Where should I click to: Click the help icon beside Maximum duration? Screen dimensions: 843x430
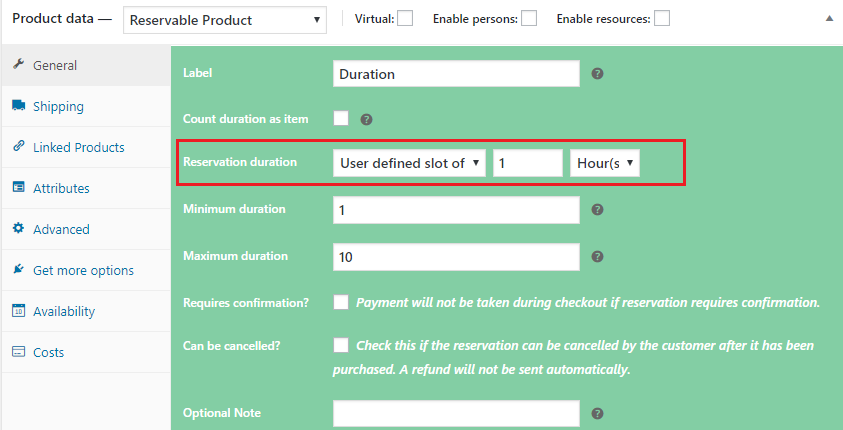point(597,257)
